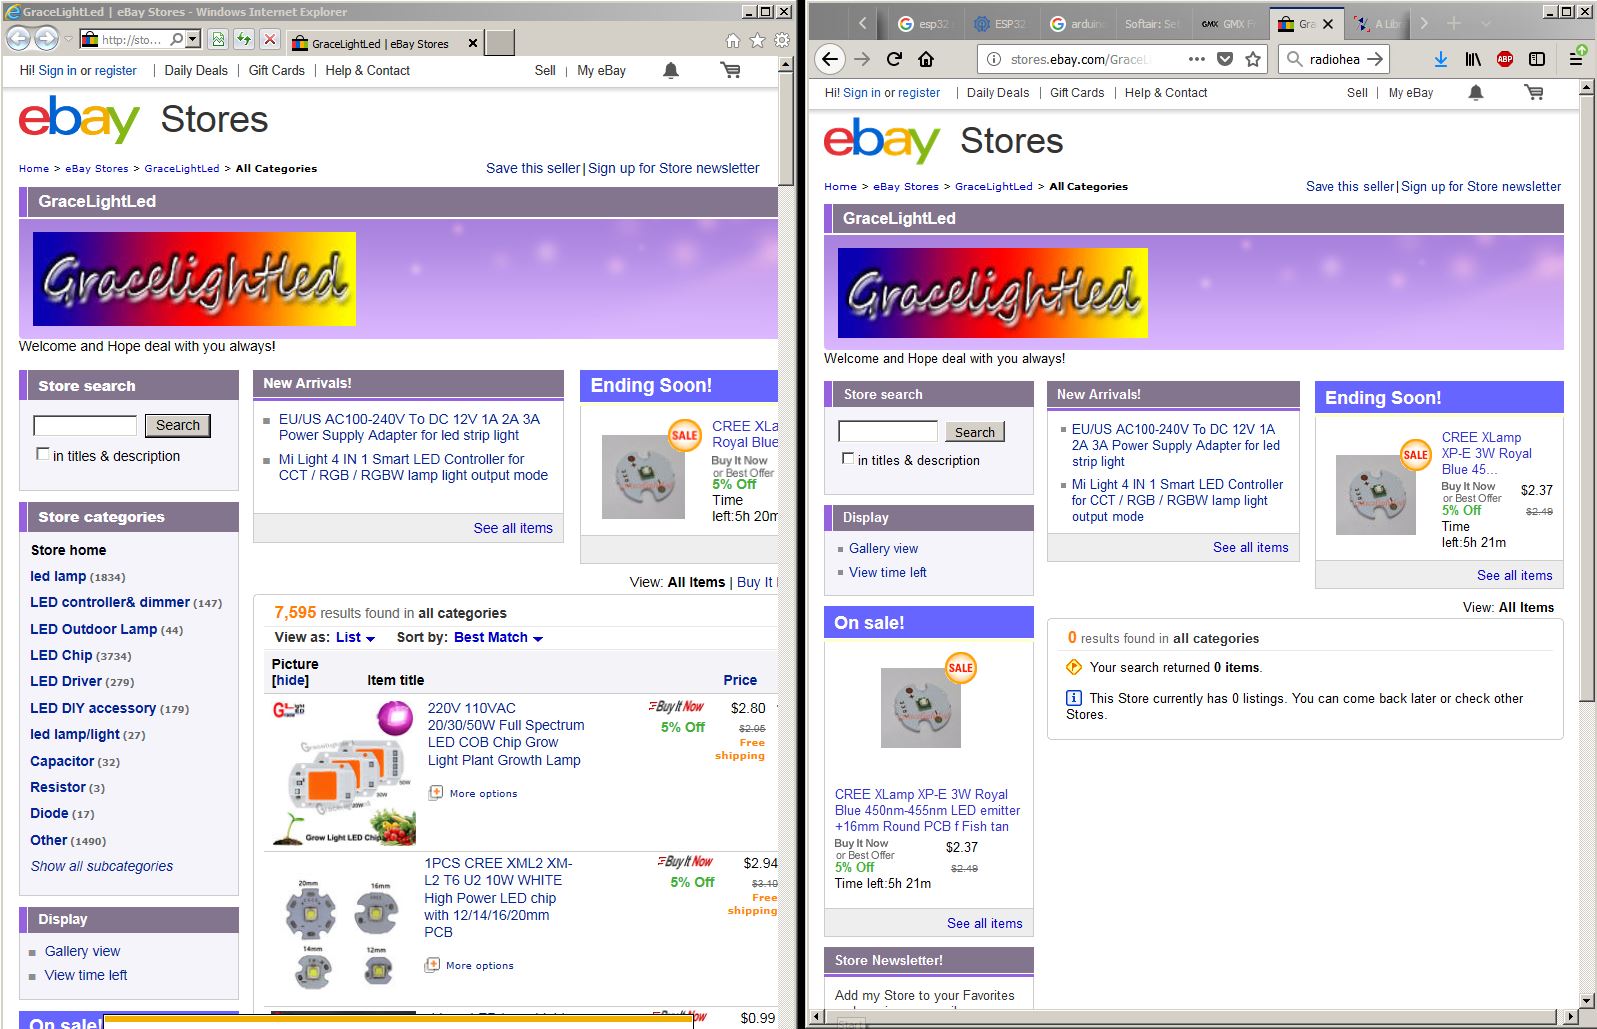Open Internet Explorer tools gear
Viewport: 1597px width, 1029px height.
tap(782, 40)
